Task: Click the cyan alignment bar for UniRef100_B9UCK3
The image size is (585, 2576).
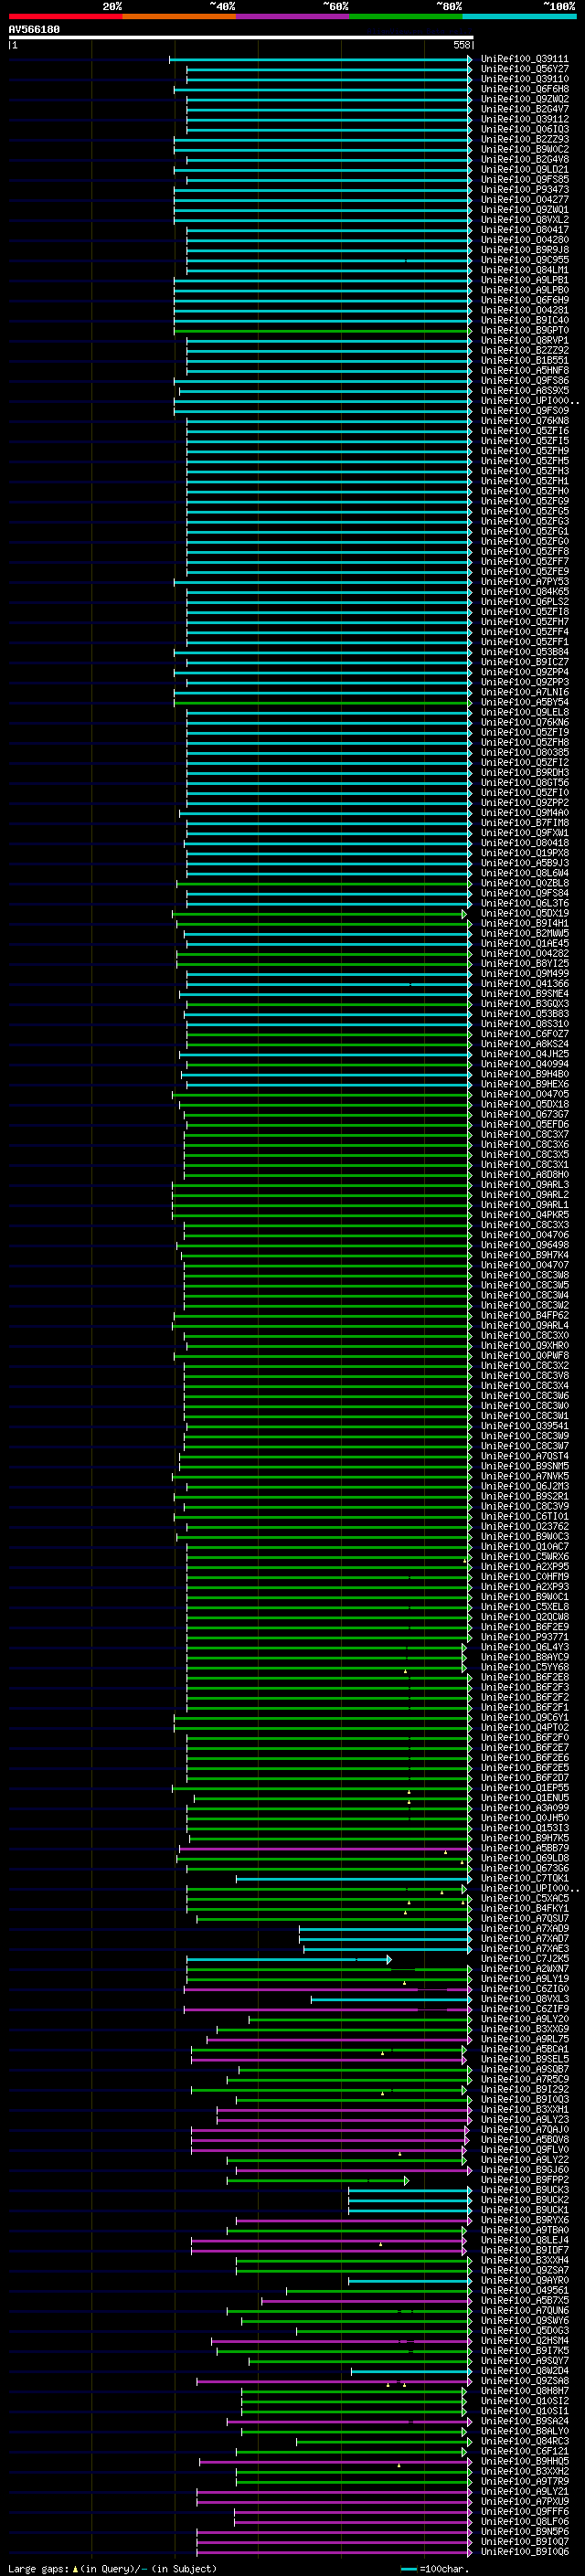Action: coord(409,2190)
